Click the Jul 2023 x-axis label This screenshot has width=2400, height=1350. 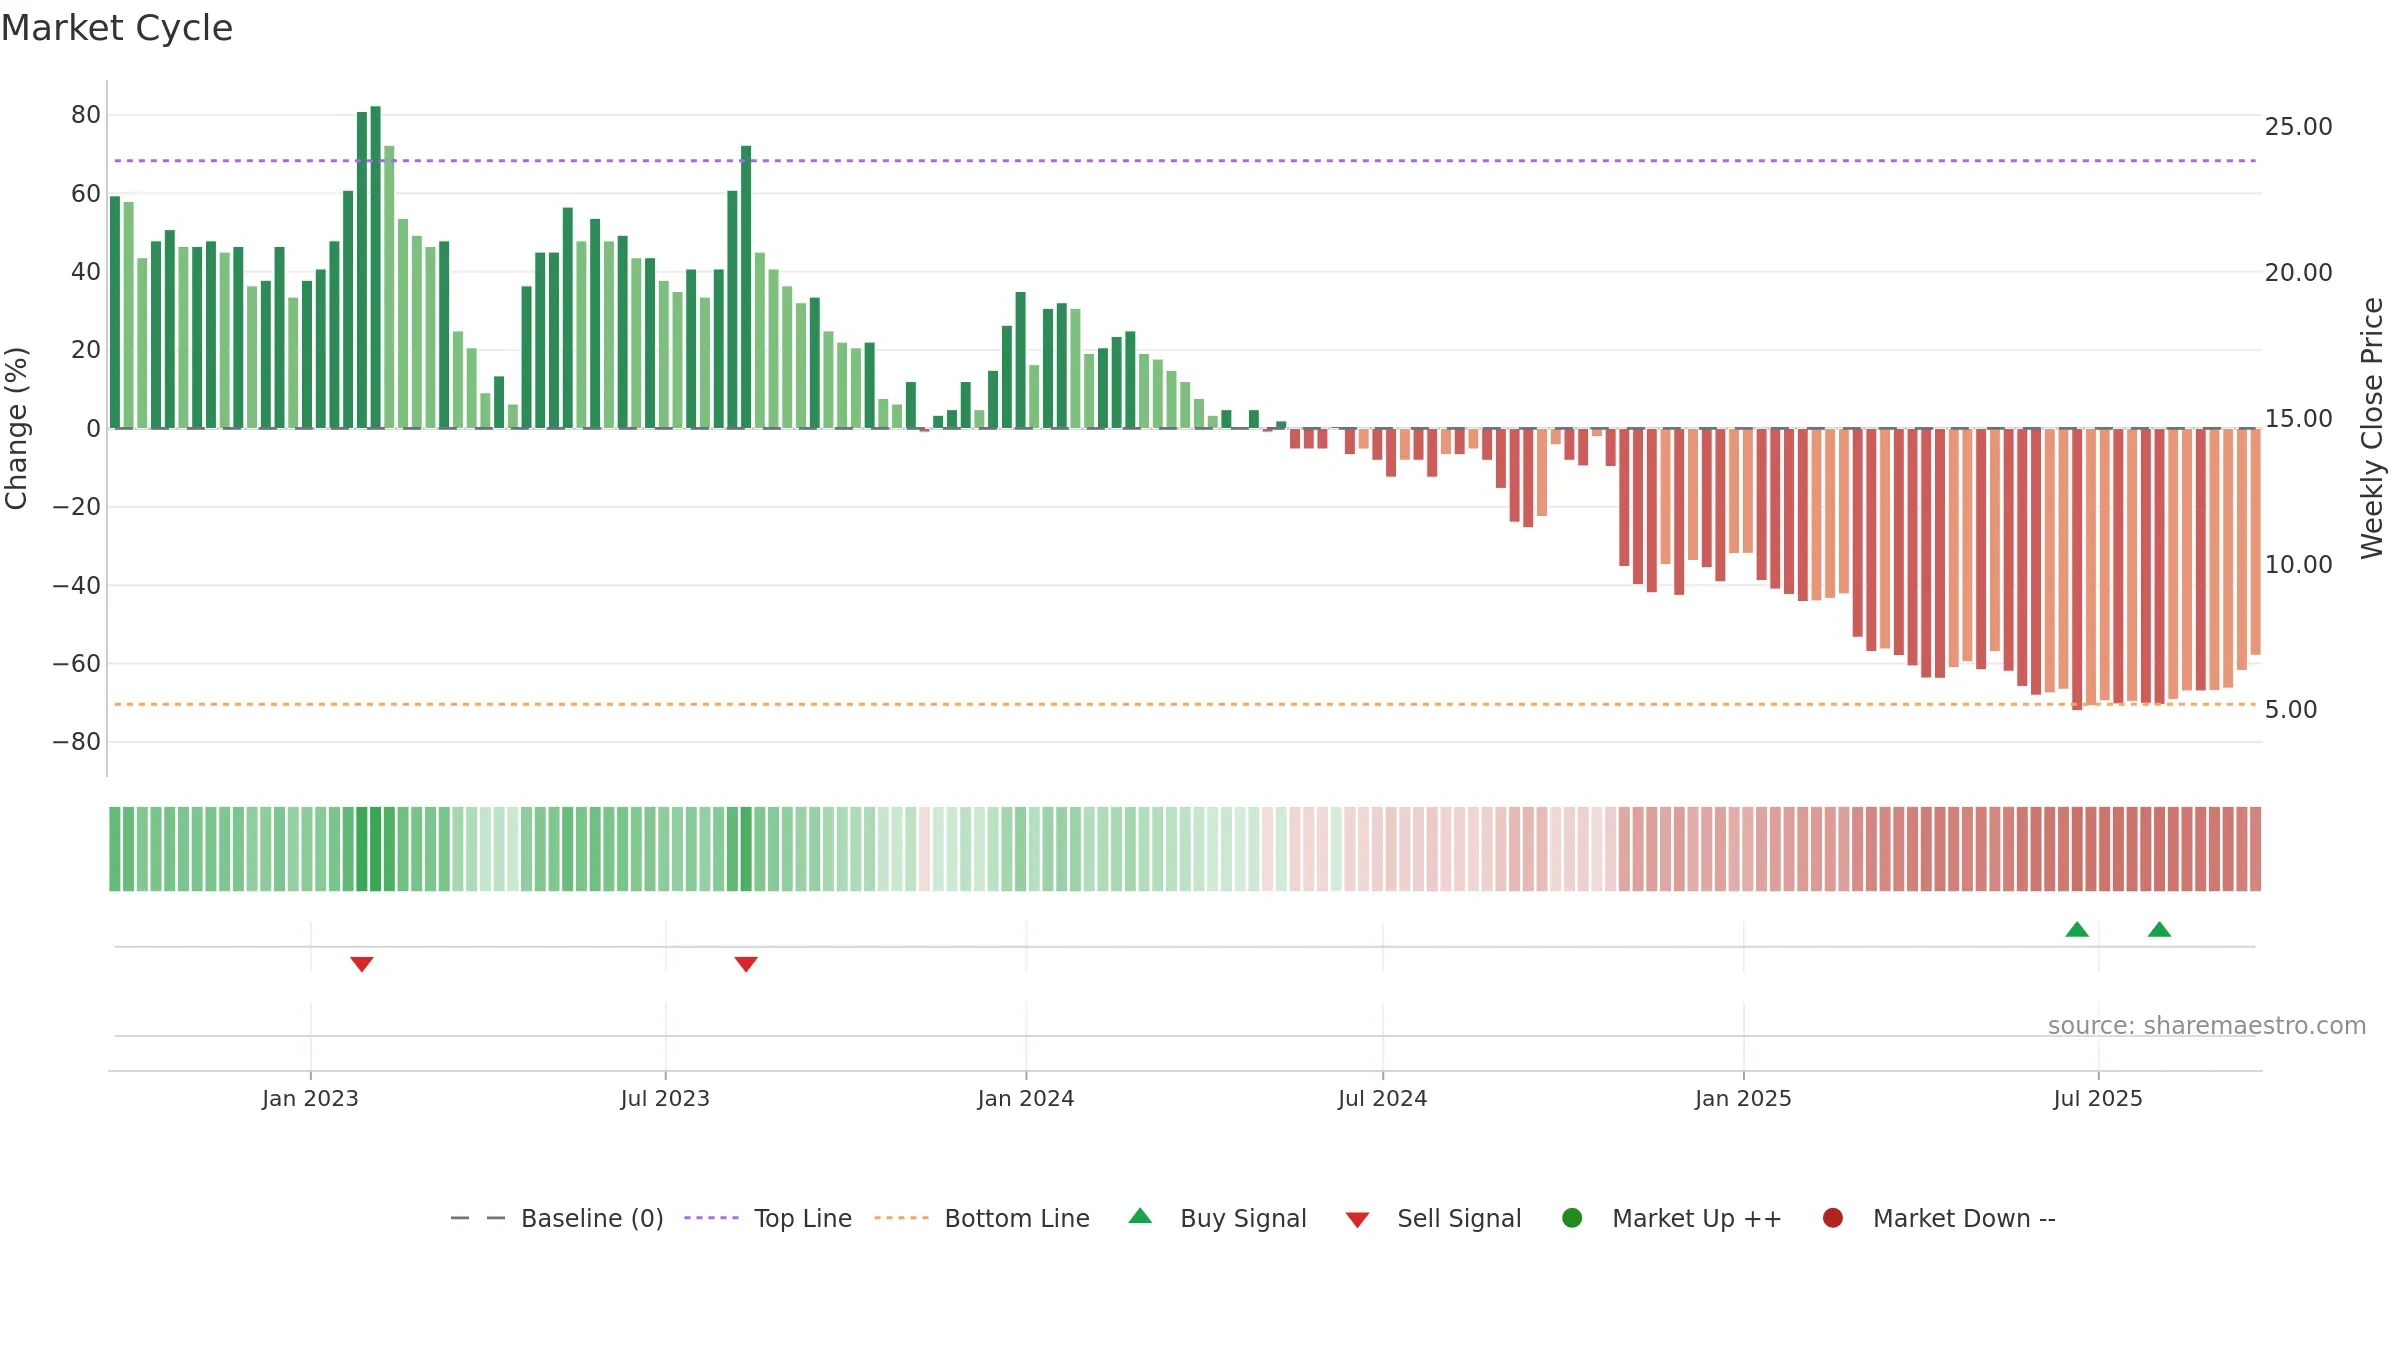pos(665,1098)
